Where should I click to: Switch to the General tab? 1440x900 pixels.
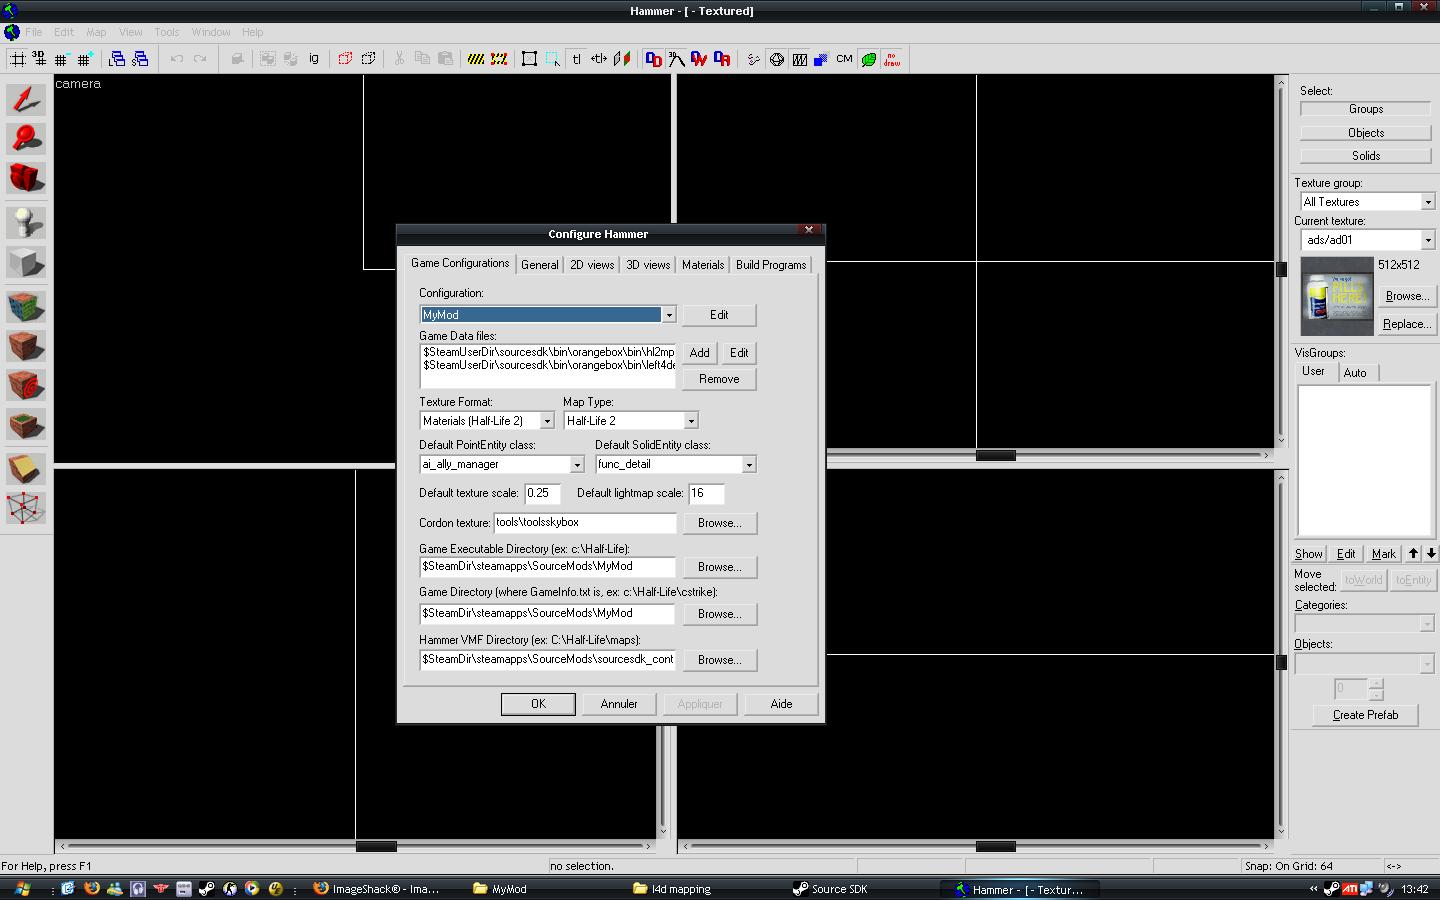[540, 265]
